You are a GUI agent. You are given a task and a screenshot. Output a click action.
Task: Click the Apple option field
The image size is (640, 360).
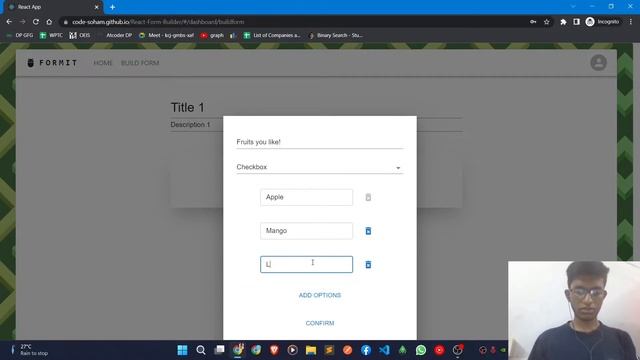[x=307, y=197]
